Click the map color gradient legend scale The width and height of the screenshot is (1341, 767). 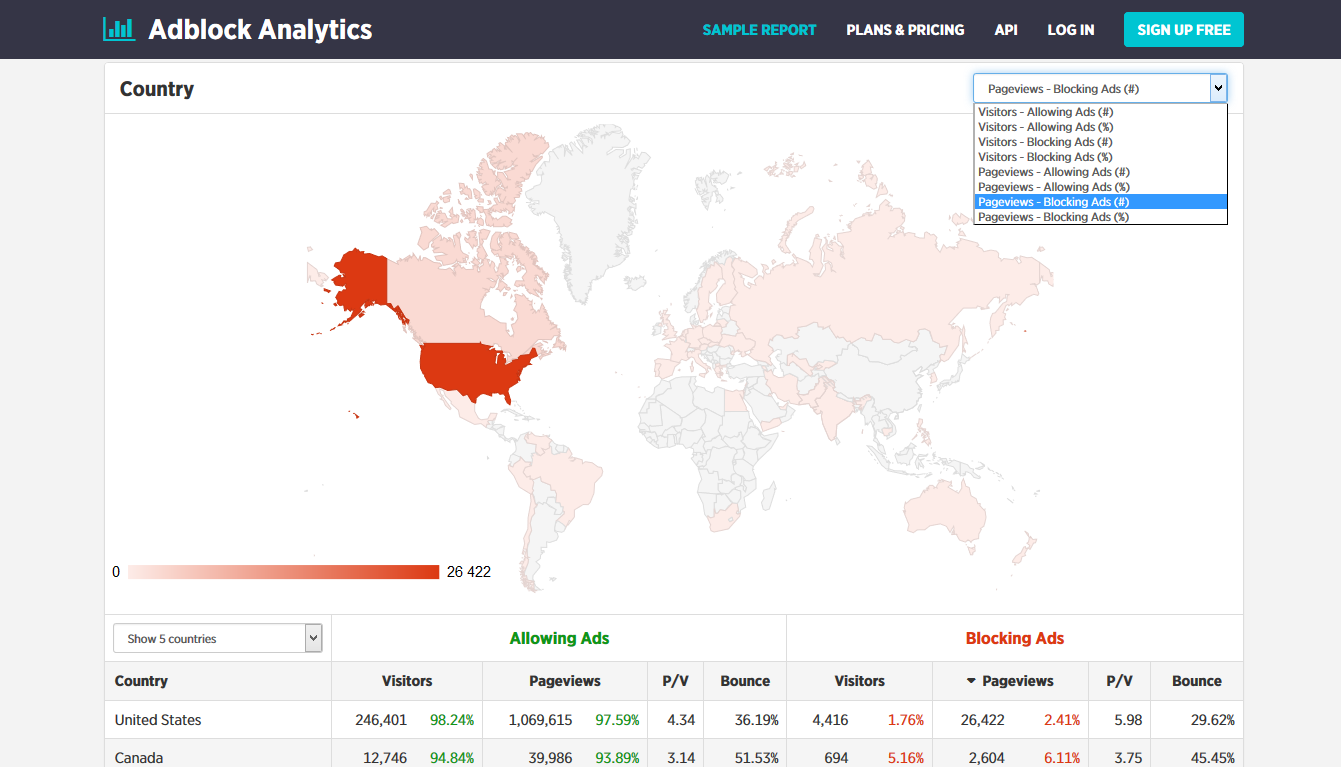pyautogui.click(x=283, y=571)
